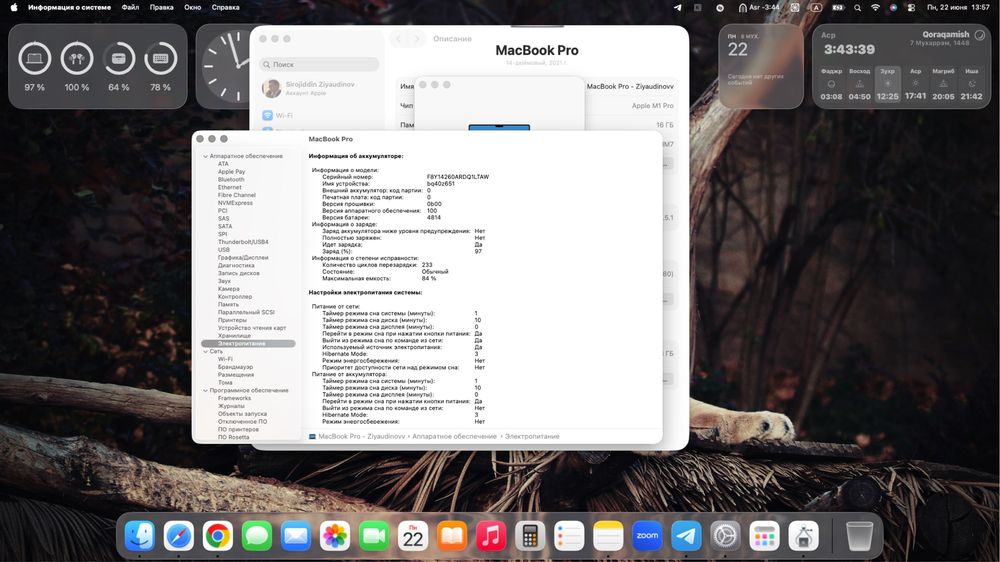Open the Qoraqamish prayer times widget

tap(901, 66)
